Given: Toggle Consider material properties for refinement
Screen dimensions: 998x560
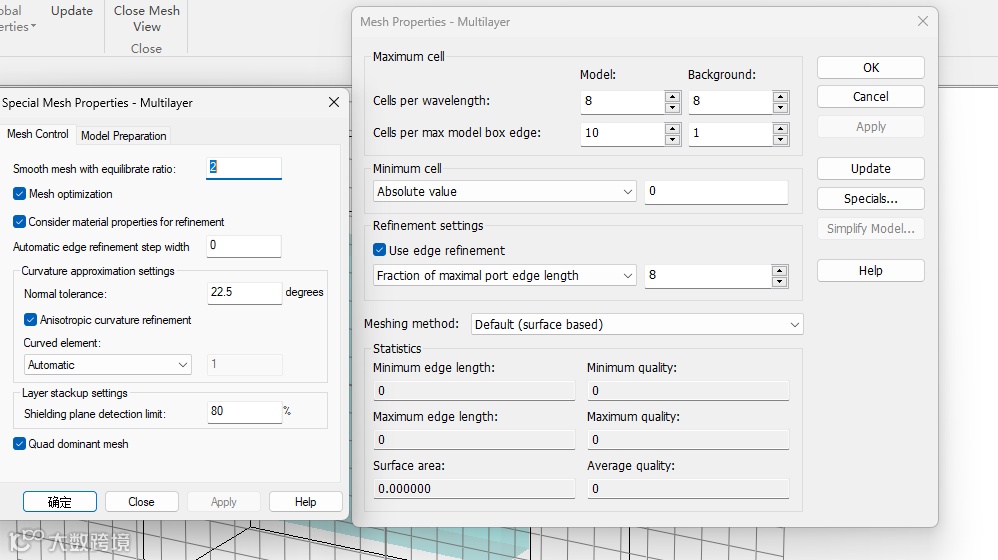Looking at the screenshot, I should (x=20, y=222).
